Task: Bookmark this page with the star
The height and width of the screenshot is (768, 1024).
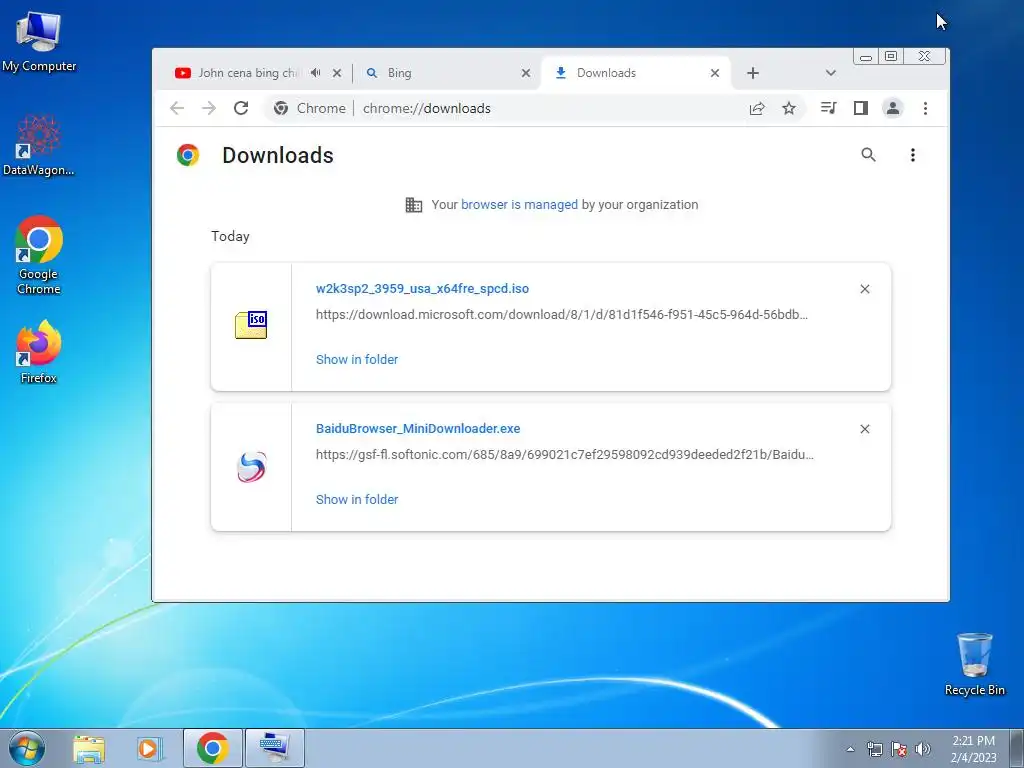Action: click(x=789, y=108)
